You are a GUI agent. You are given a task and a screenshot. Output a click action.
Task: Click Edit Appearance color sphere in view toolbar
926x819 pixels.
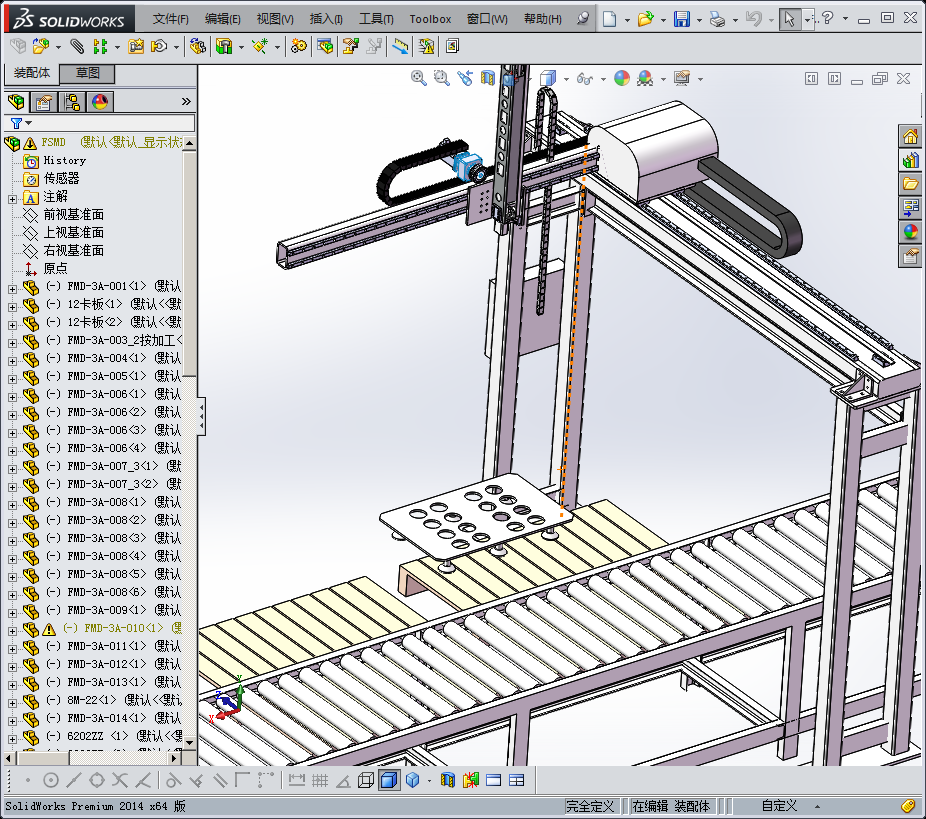click(621, 78)
